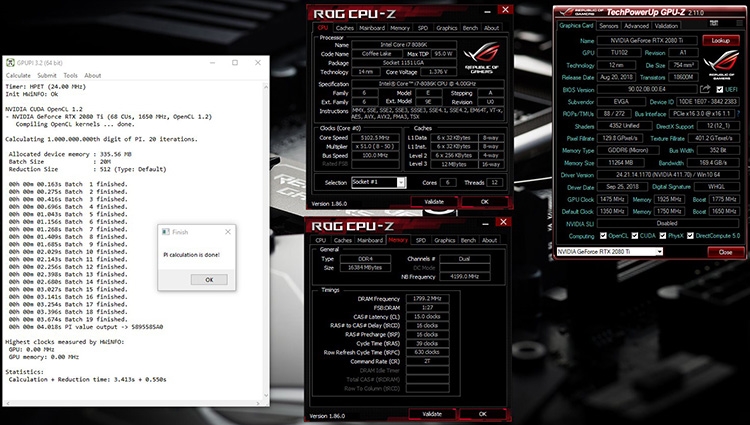Switch to Memory tab in top CPU-Z window
This screenshot has height=425, width=750.
click(x=400, y=28)
